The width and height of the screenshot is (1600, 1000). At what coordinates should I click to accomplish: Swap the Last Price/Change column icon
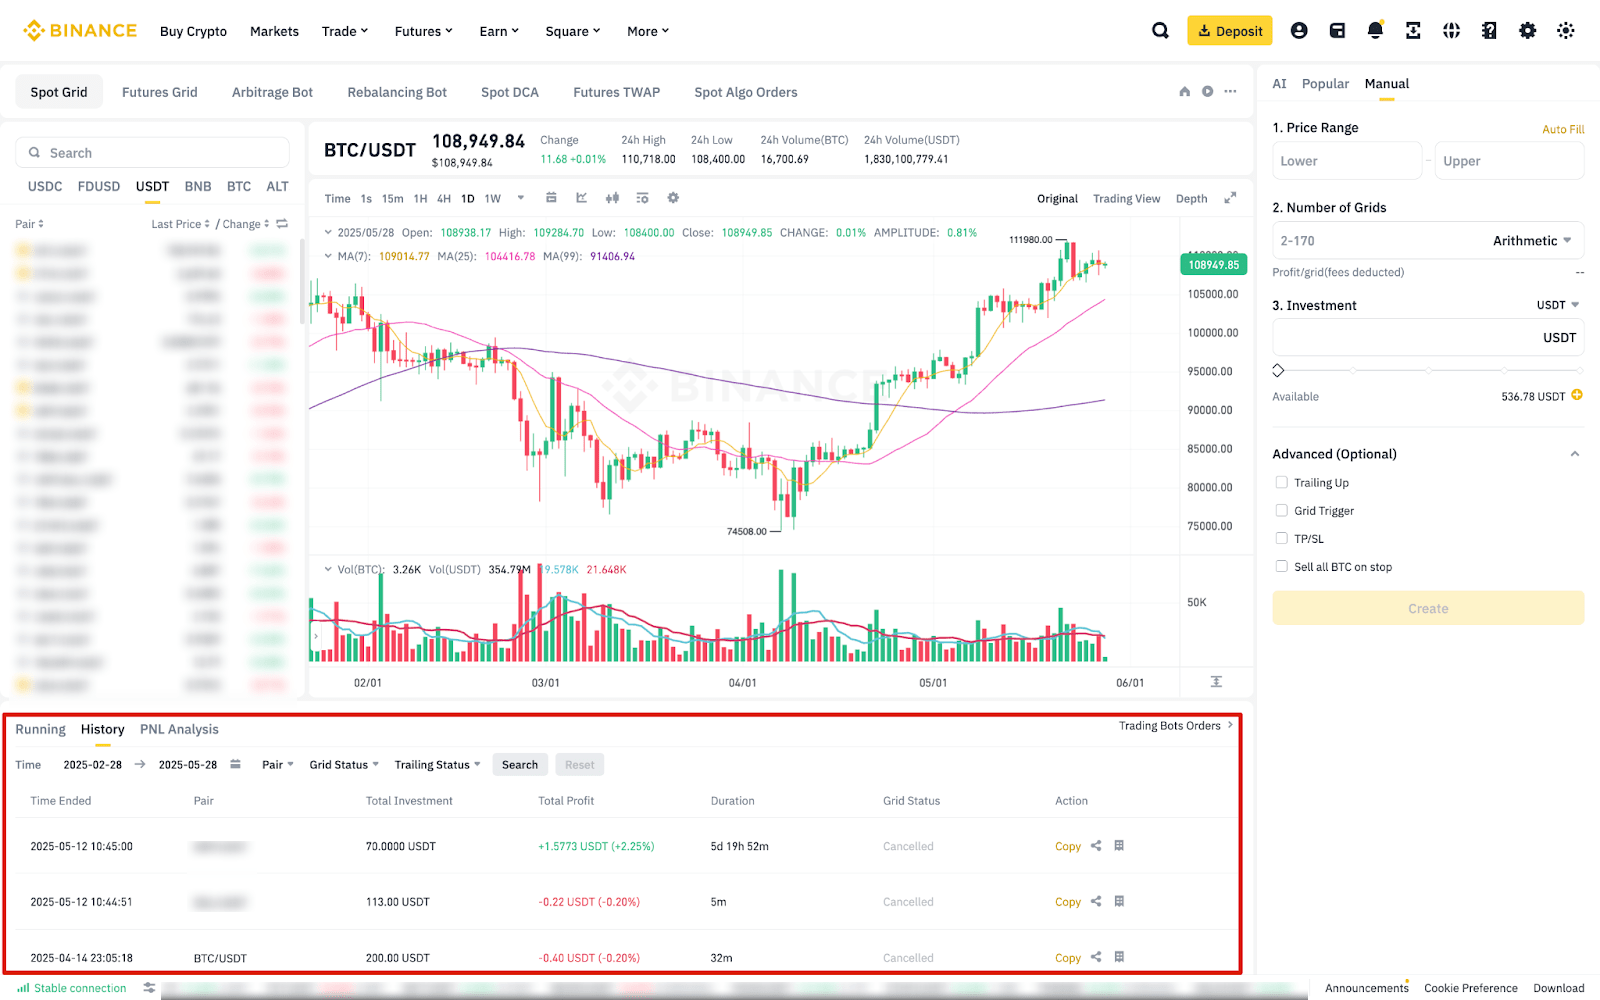tap(282, 224)
